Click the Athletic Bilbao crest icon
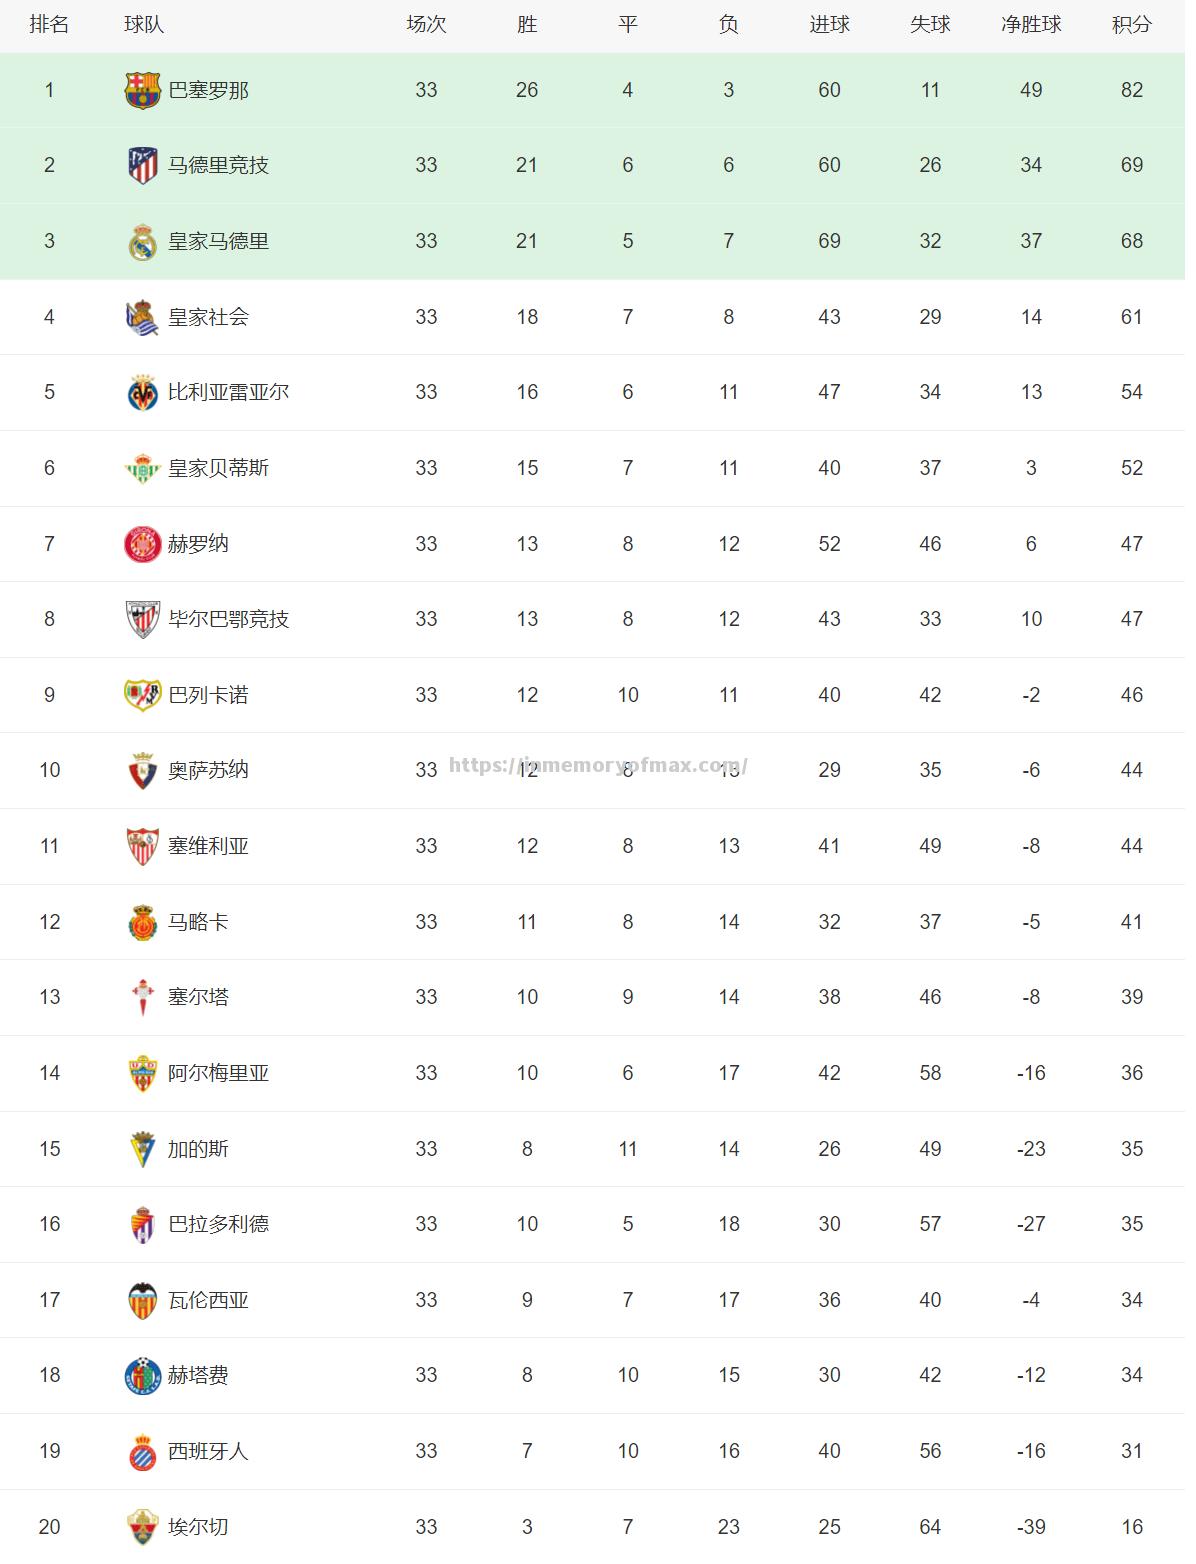This screenshot has width=1196, height=1564. [143, 619]
